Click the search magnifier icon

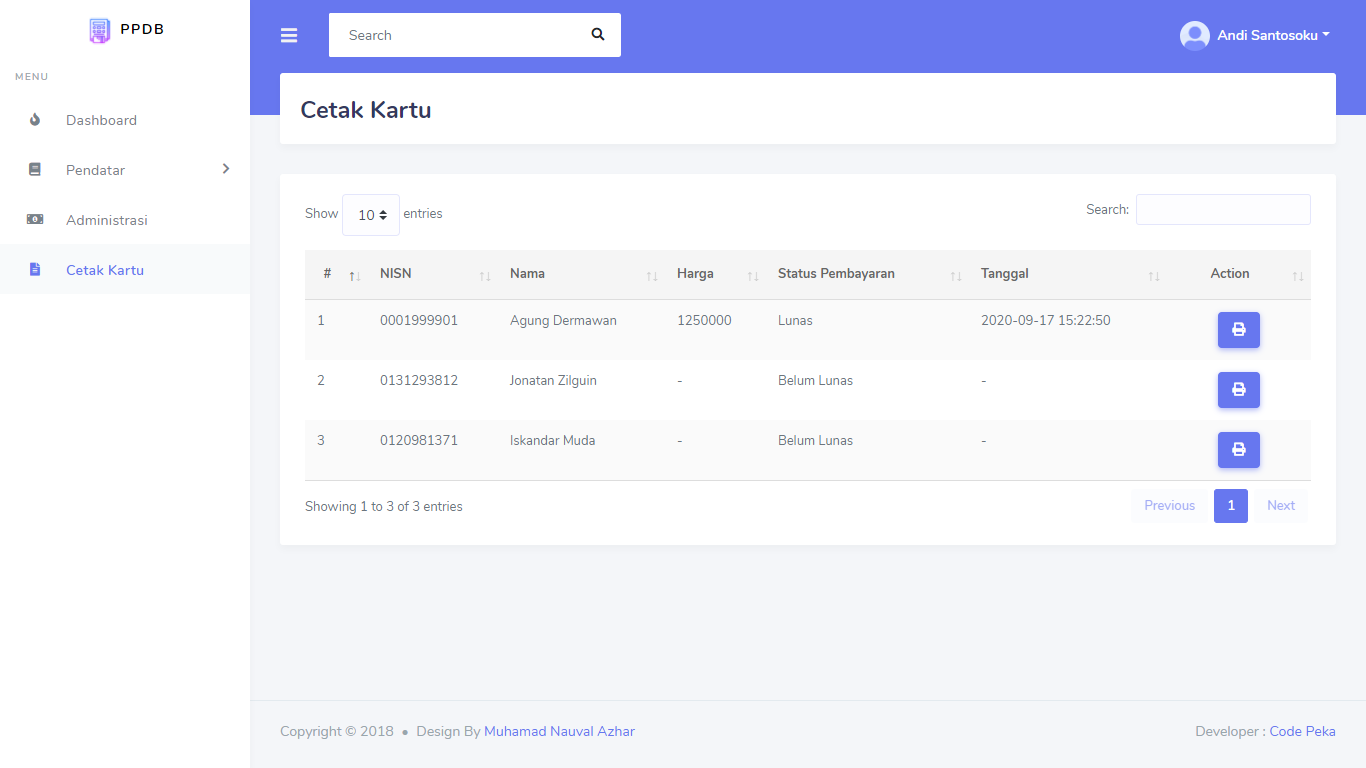pos(598,34)
